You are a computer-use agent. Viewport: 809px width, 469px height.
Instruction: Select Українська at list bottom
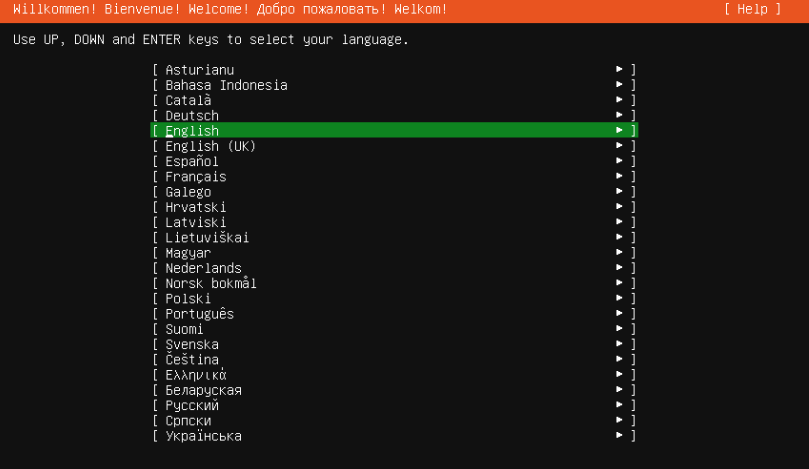click(x=394, y=435)
